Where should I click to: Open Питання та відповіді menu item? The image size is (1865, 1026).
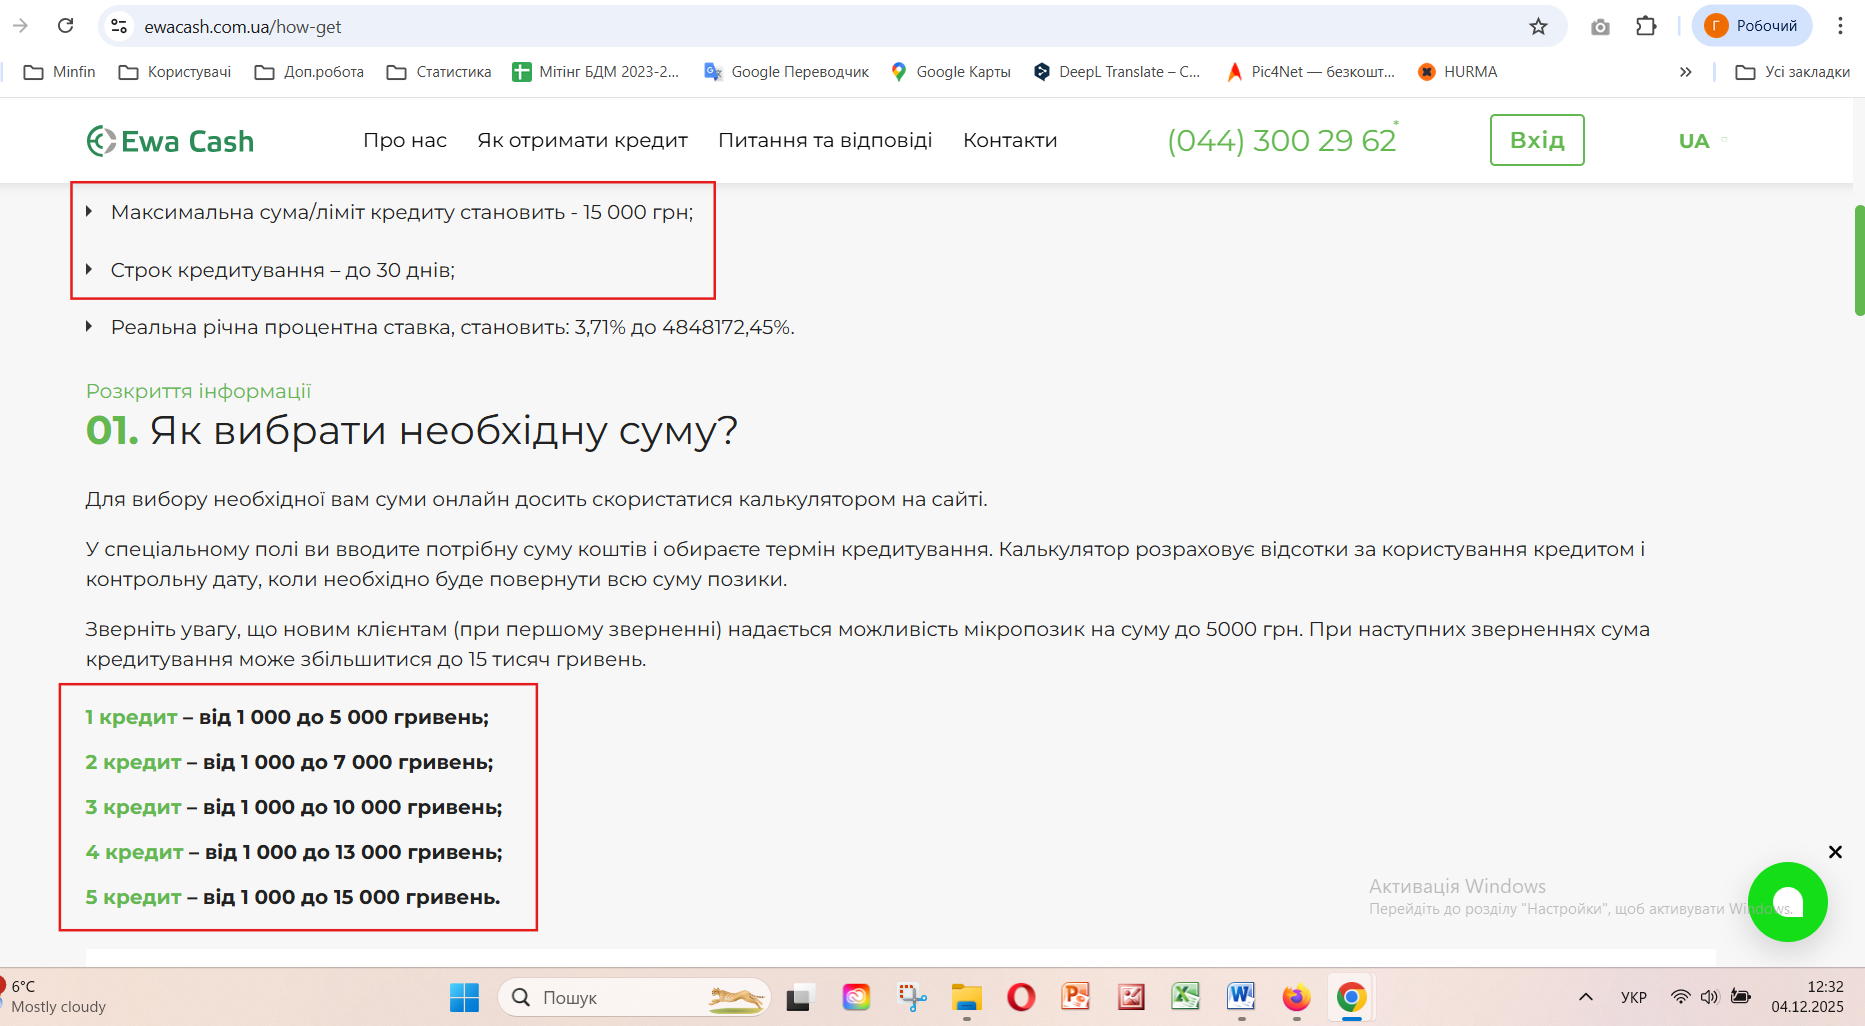(x=825, y=141)
